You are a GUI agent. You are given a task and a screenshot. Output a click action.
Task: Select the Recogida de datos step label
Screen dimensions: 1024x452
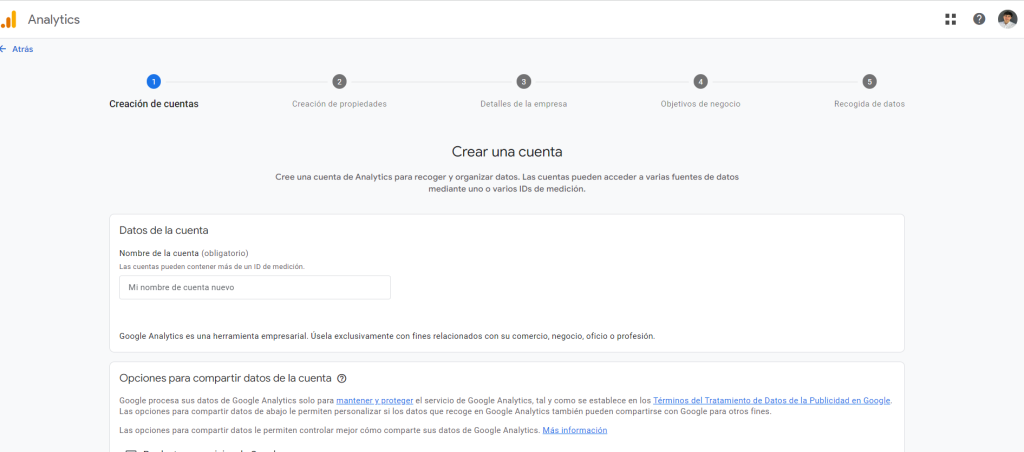869,104
